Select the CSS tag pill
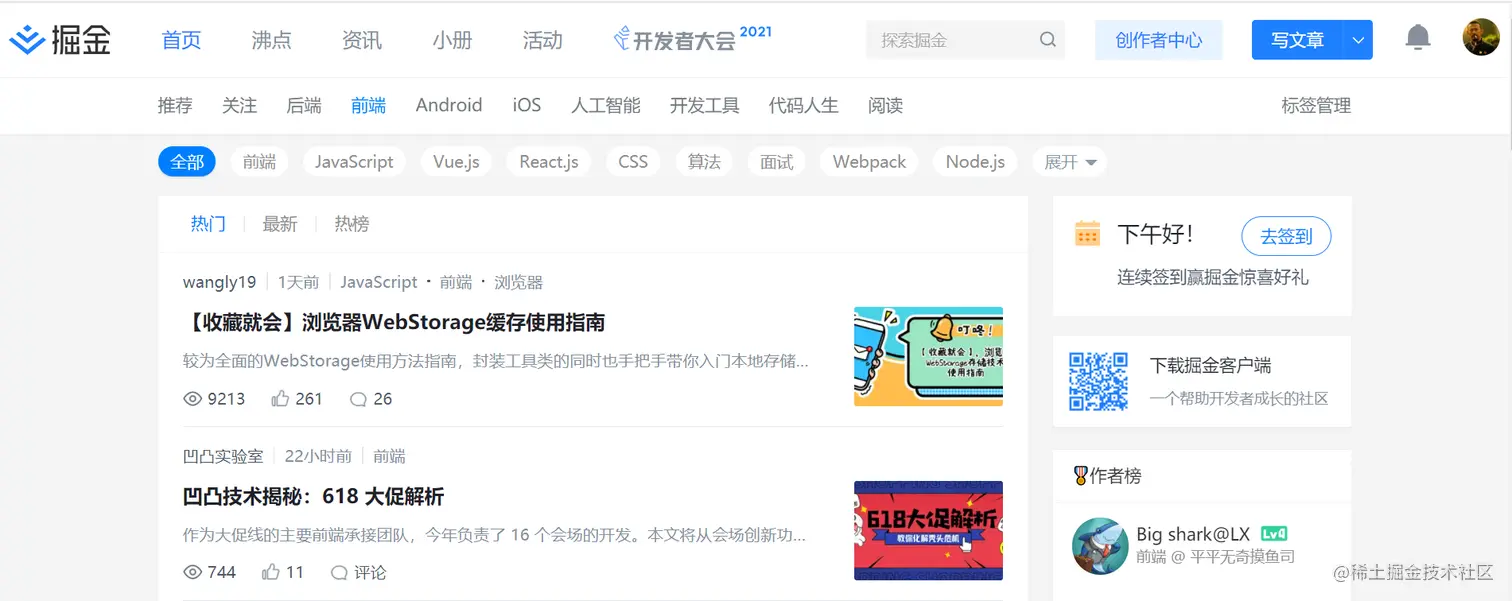Screen dimensions: 1512x601 click(x=633, y=162)
